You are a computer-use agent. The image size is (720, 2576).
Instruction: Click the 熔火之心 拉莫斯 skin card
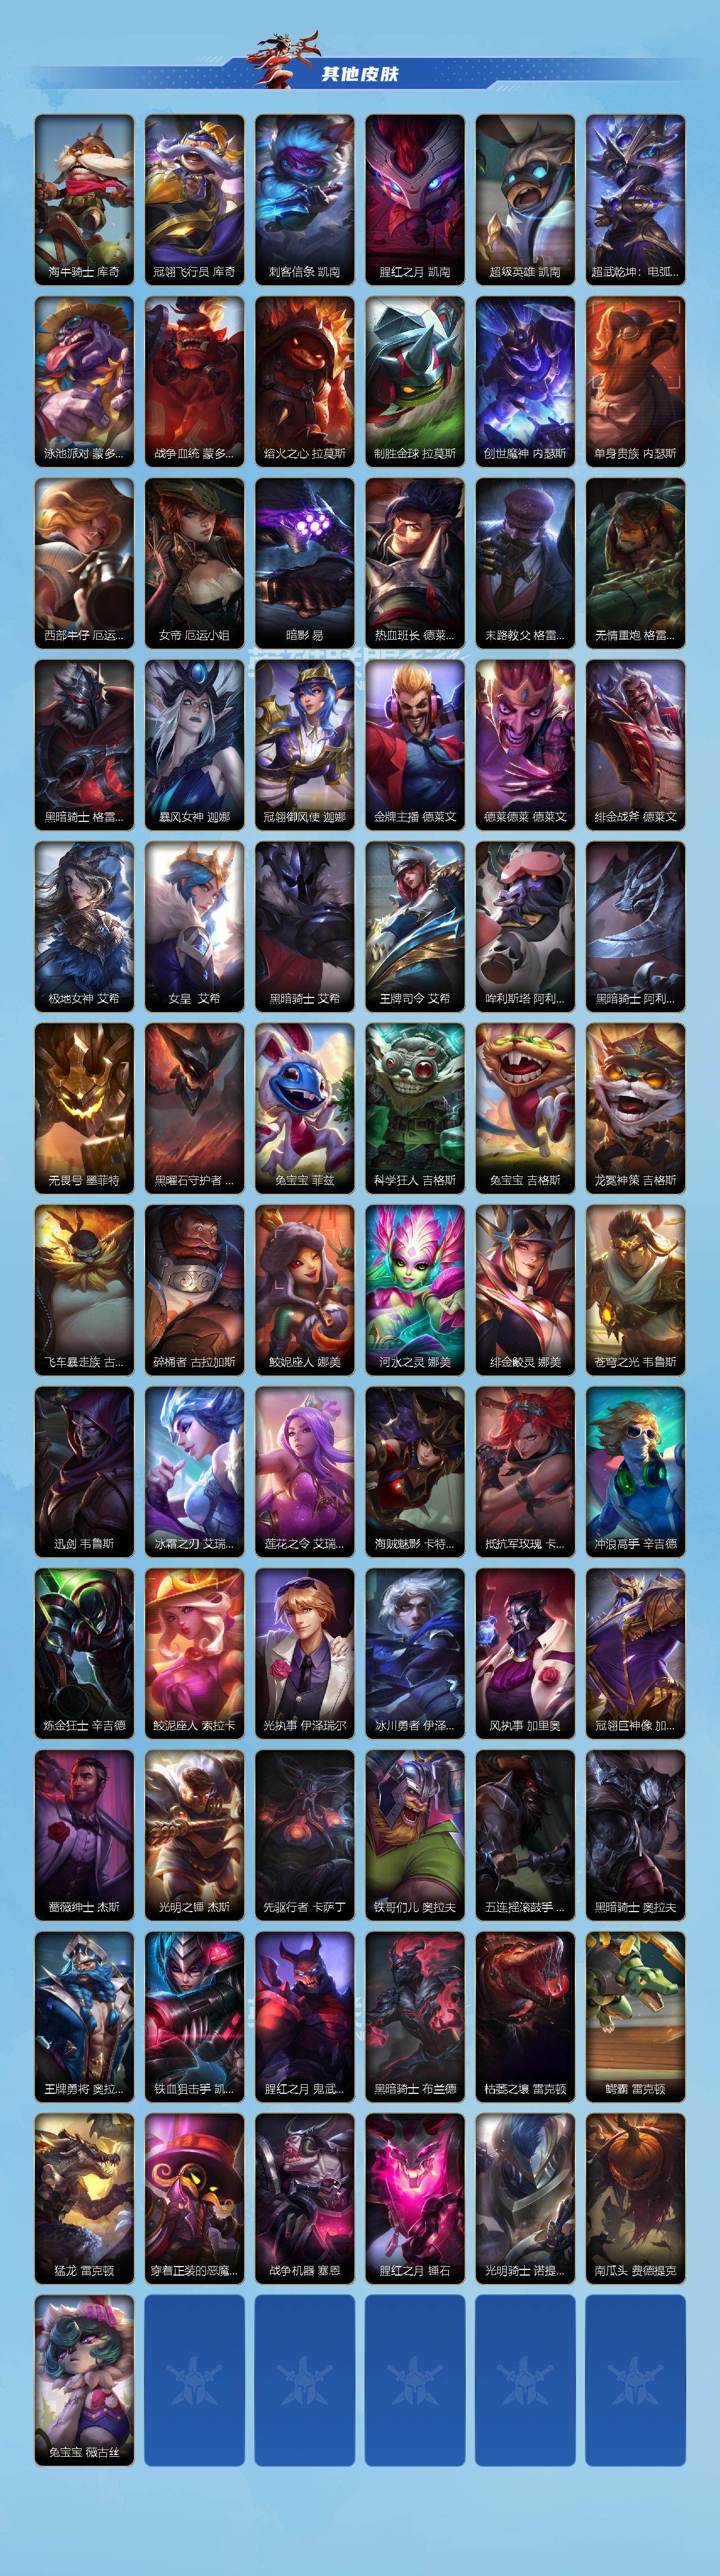[305, 382]
